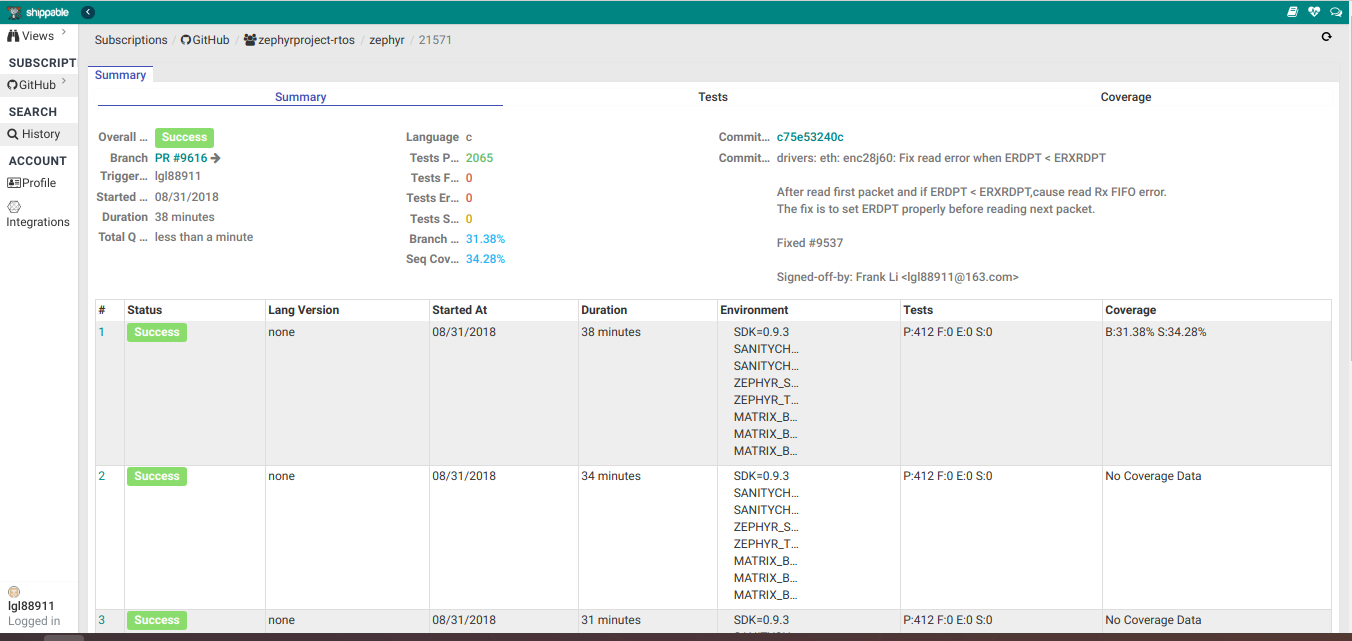Screen dimensions: 1352x641
Task: Click the GitHub breadcrumb link
Action: point(211,40)
